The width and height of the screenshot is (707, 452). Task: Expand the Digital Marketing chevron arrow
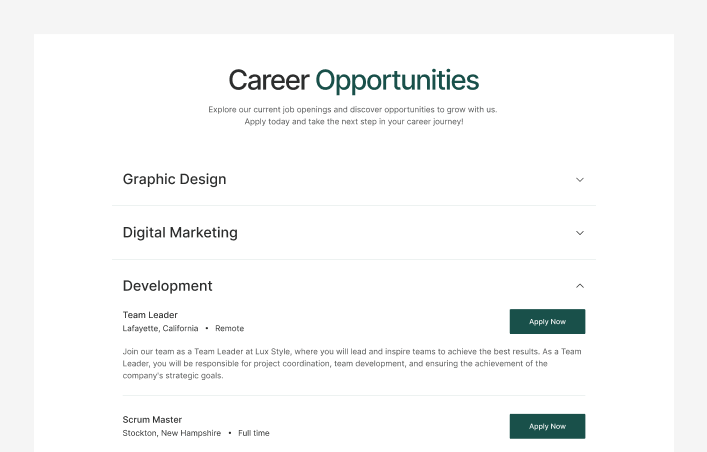point(580,233)
